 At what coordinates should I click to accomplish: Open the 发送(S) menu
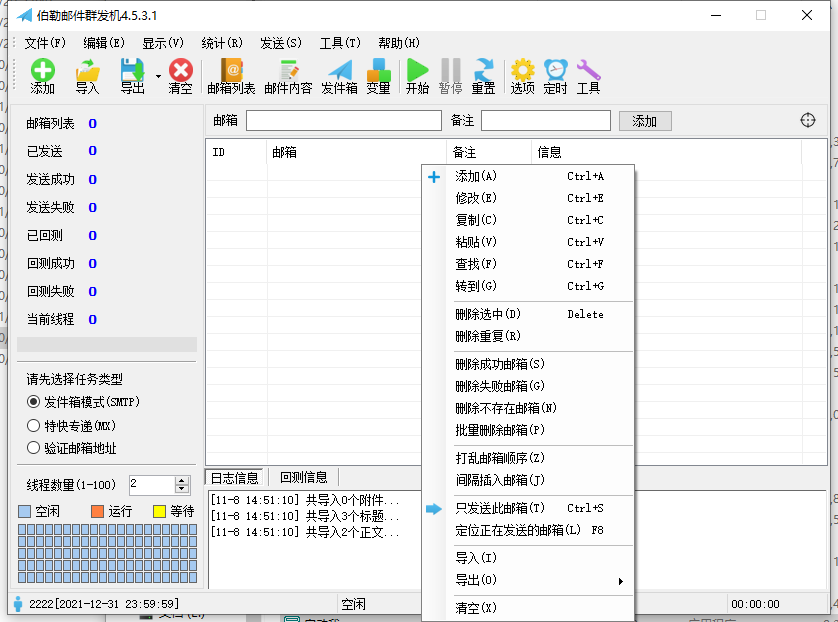(281, 43)
